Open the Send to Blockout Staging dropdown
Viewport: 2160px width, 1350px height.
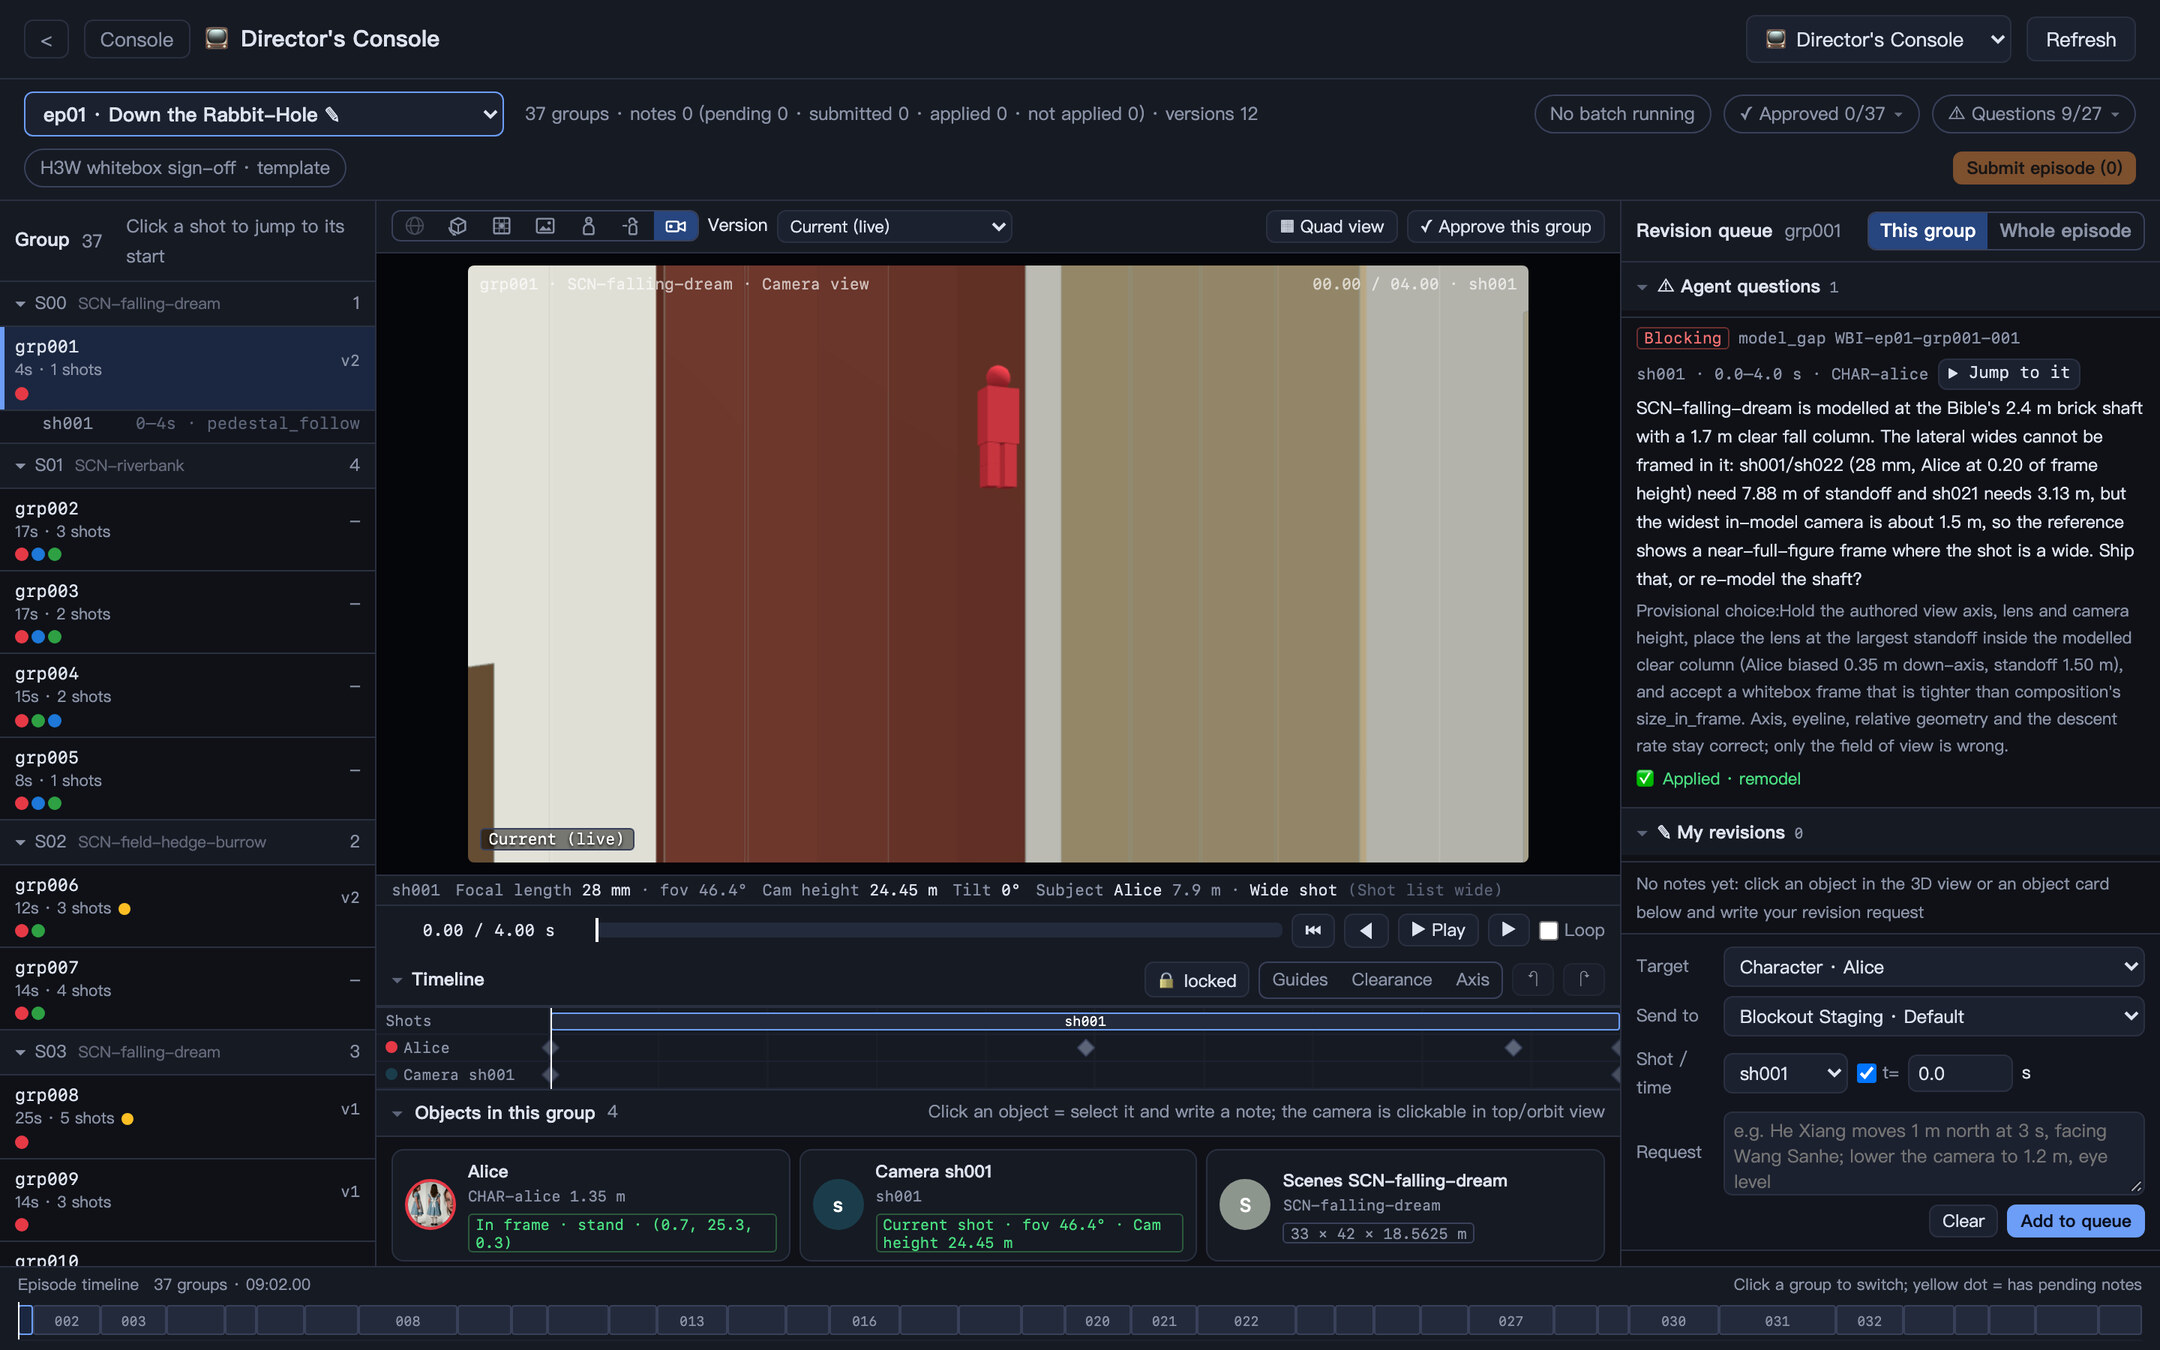[1933, 1016]
